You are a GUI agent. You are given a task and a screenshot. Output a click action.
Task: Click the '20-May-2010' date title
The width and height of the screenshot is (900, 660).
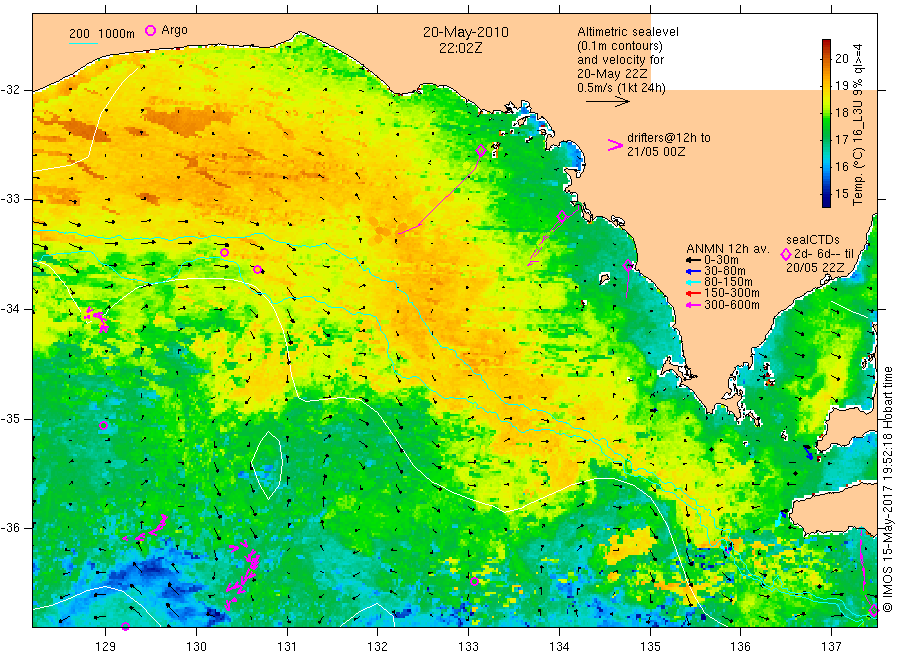tap(465, 32)
